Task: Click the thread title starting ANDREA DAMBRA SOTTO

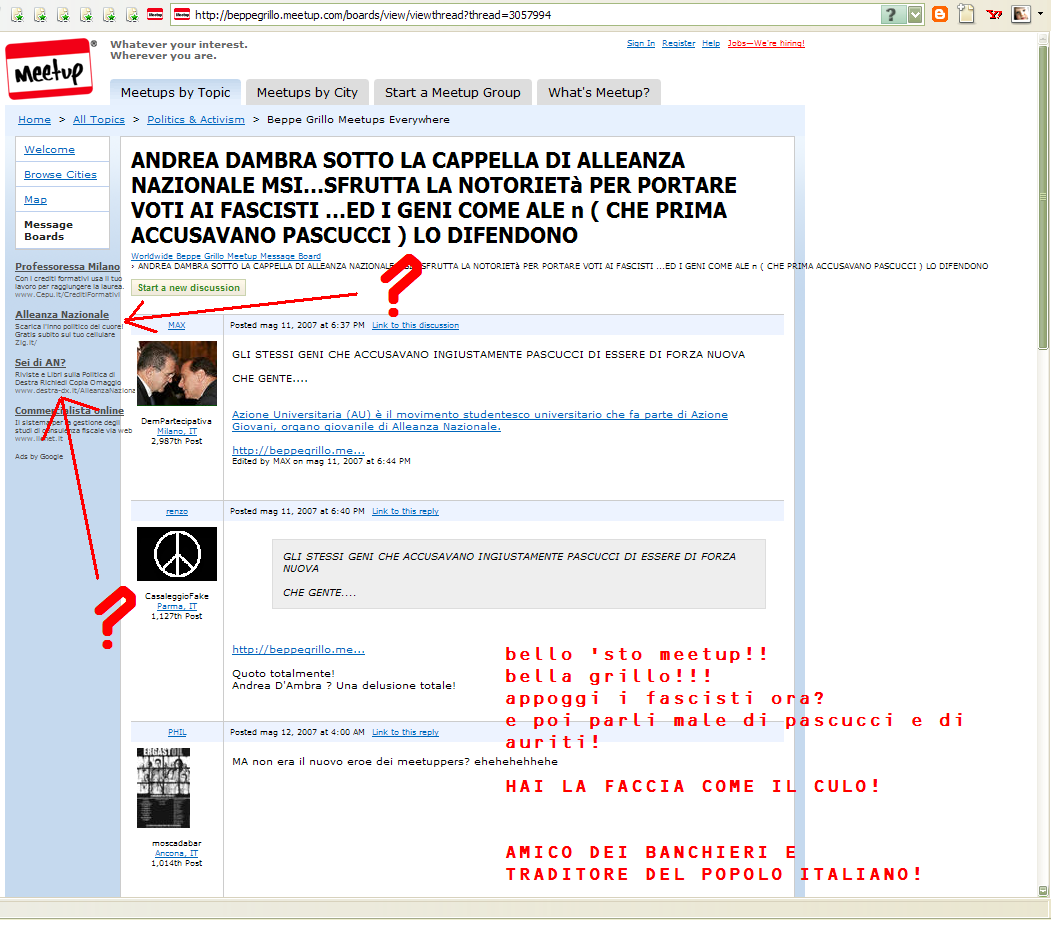Action: [434, 197]
